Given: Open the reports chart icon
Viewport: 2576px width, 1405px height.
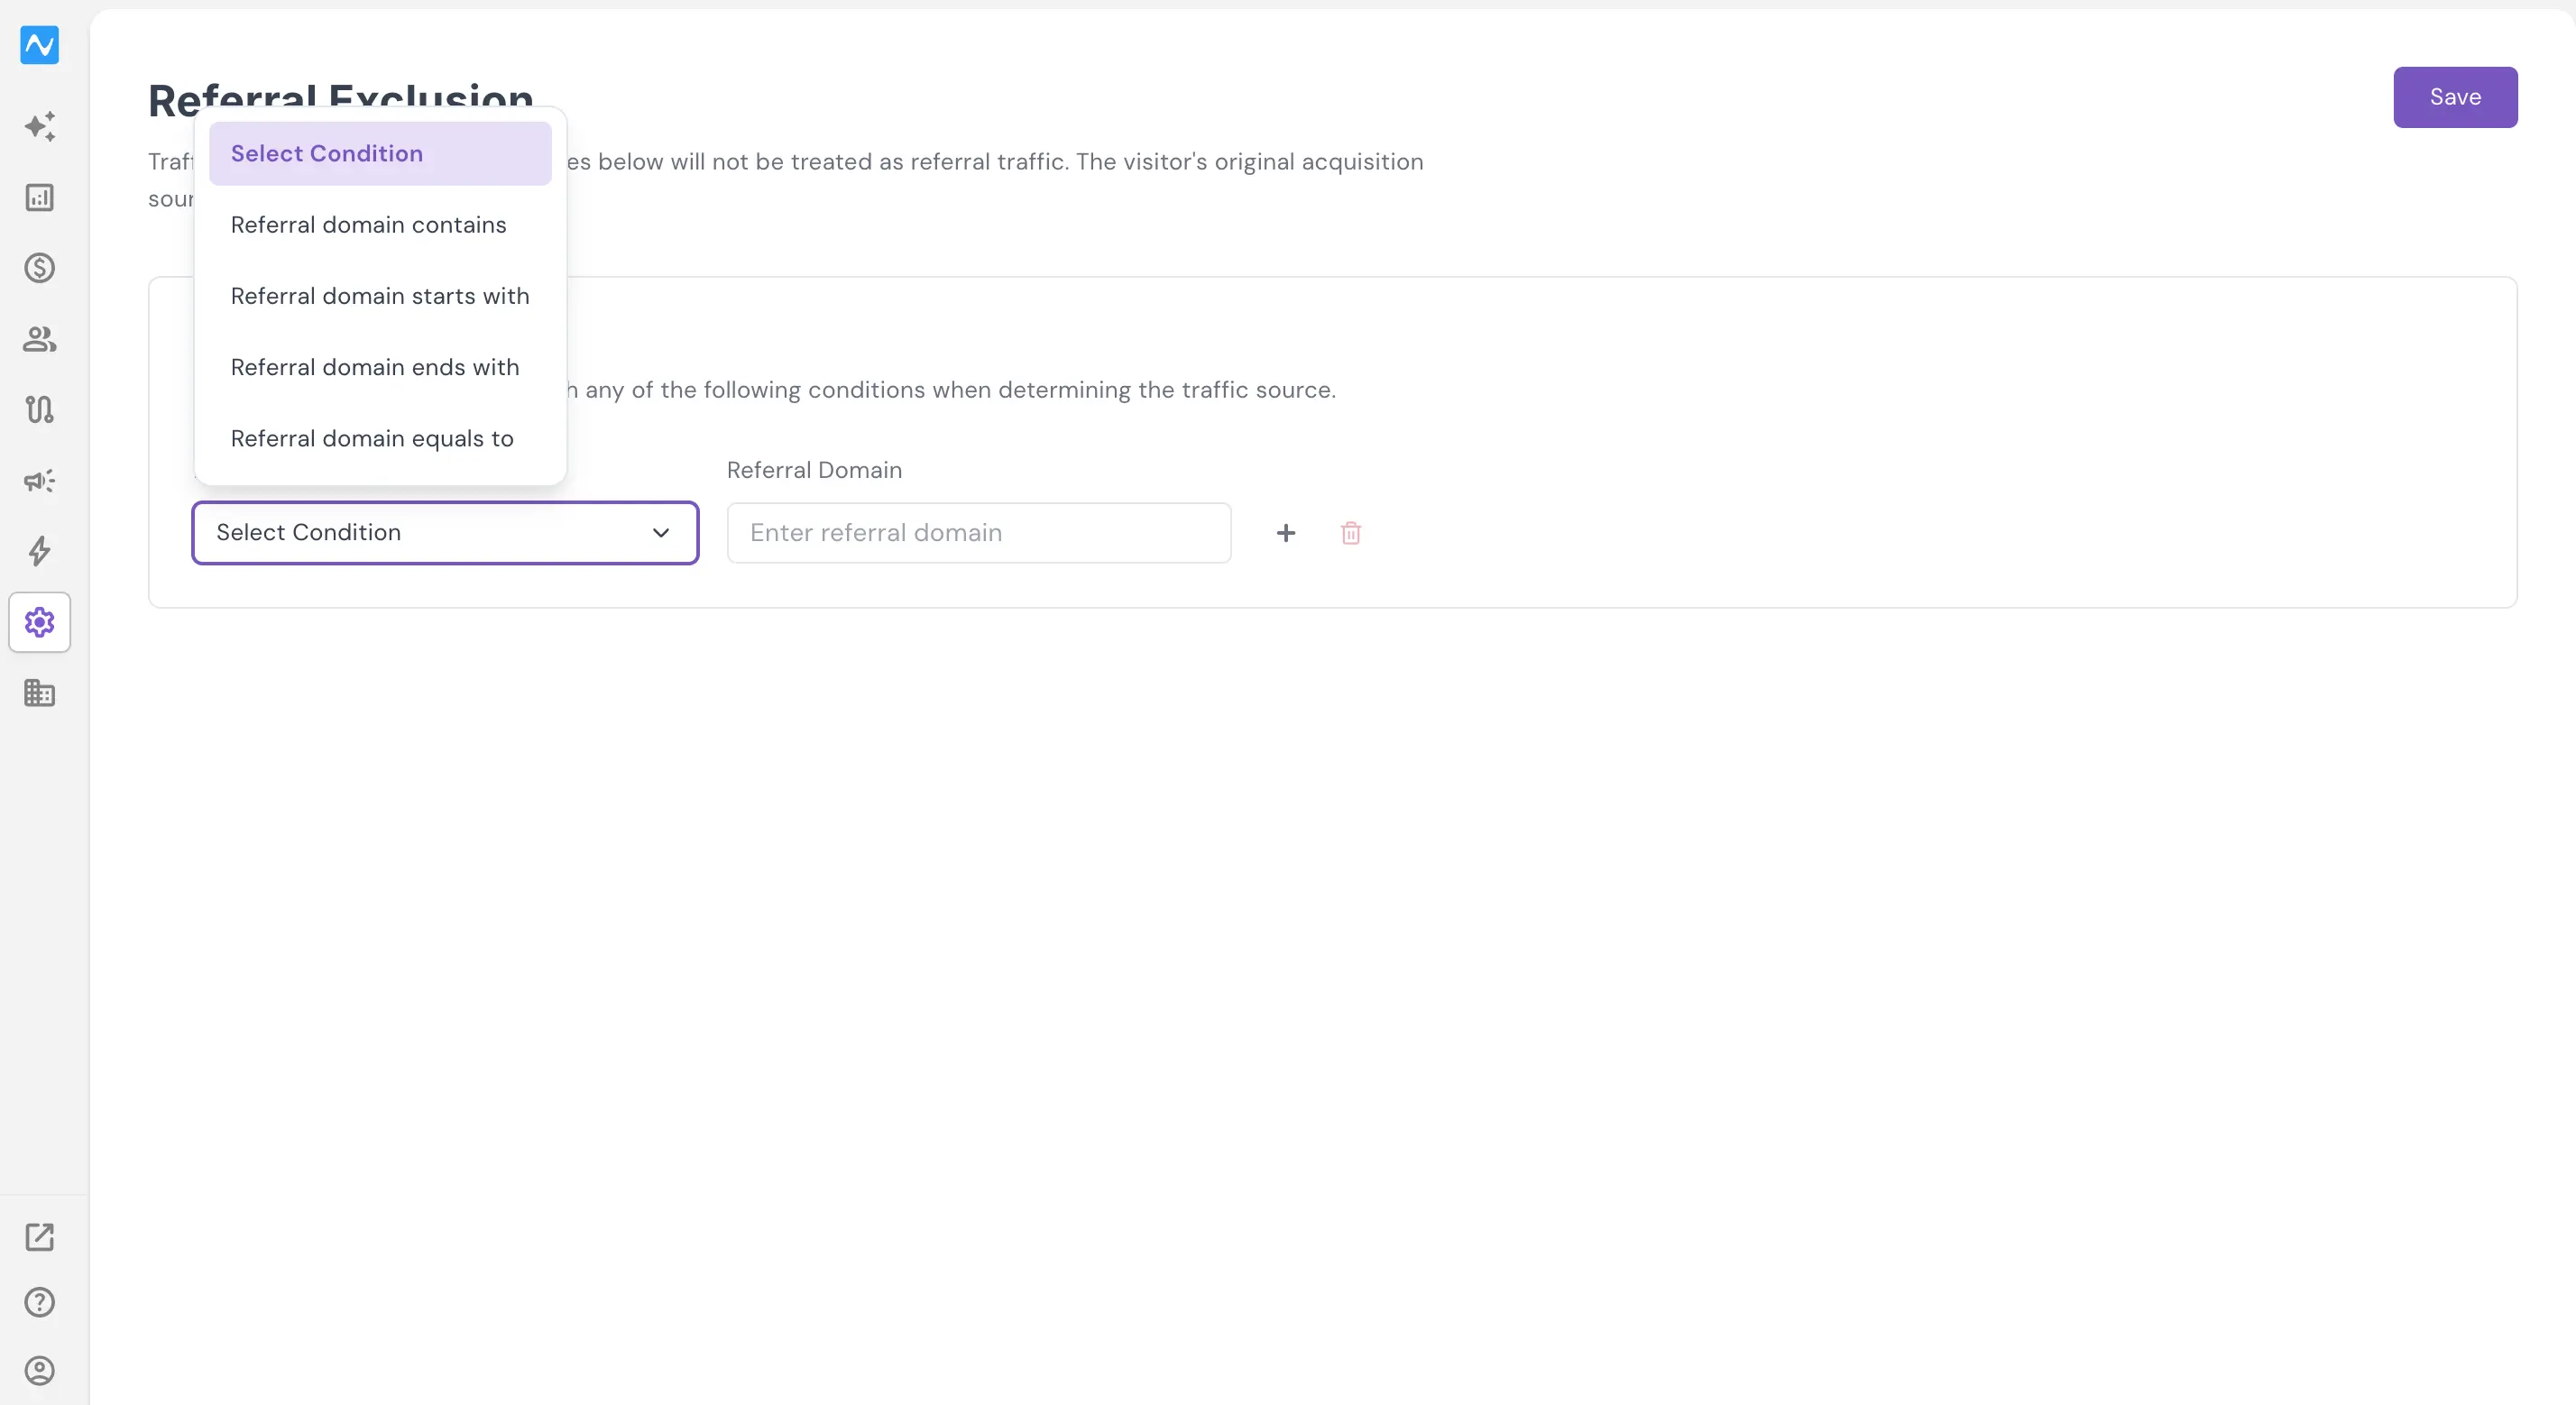Looking at the screenshot, I should (x=40, y=197).
